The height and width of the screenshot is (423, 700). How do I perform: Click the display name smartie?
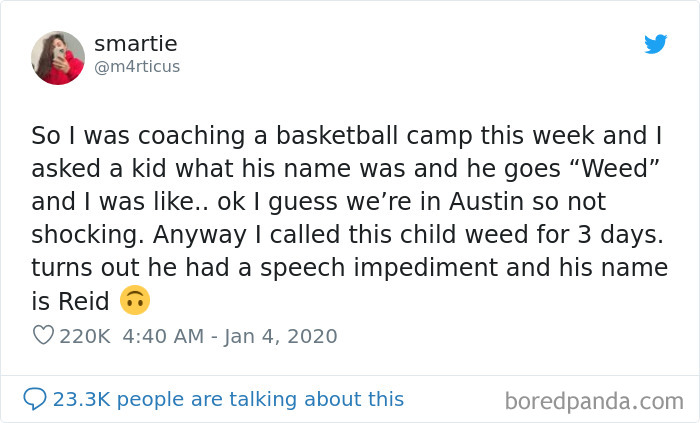136,44
